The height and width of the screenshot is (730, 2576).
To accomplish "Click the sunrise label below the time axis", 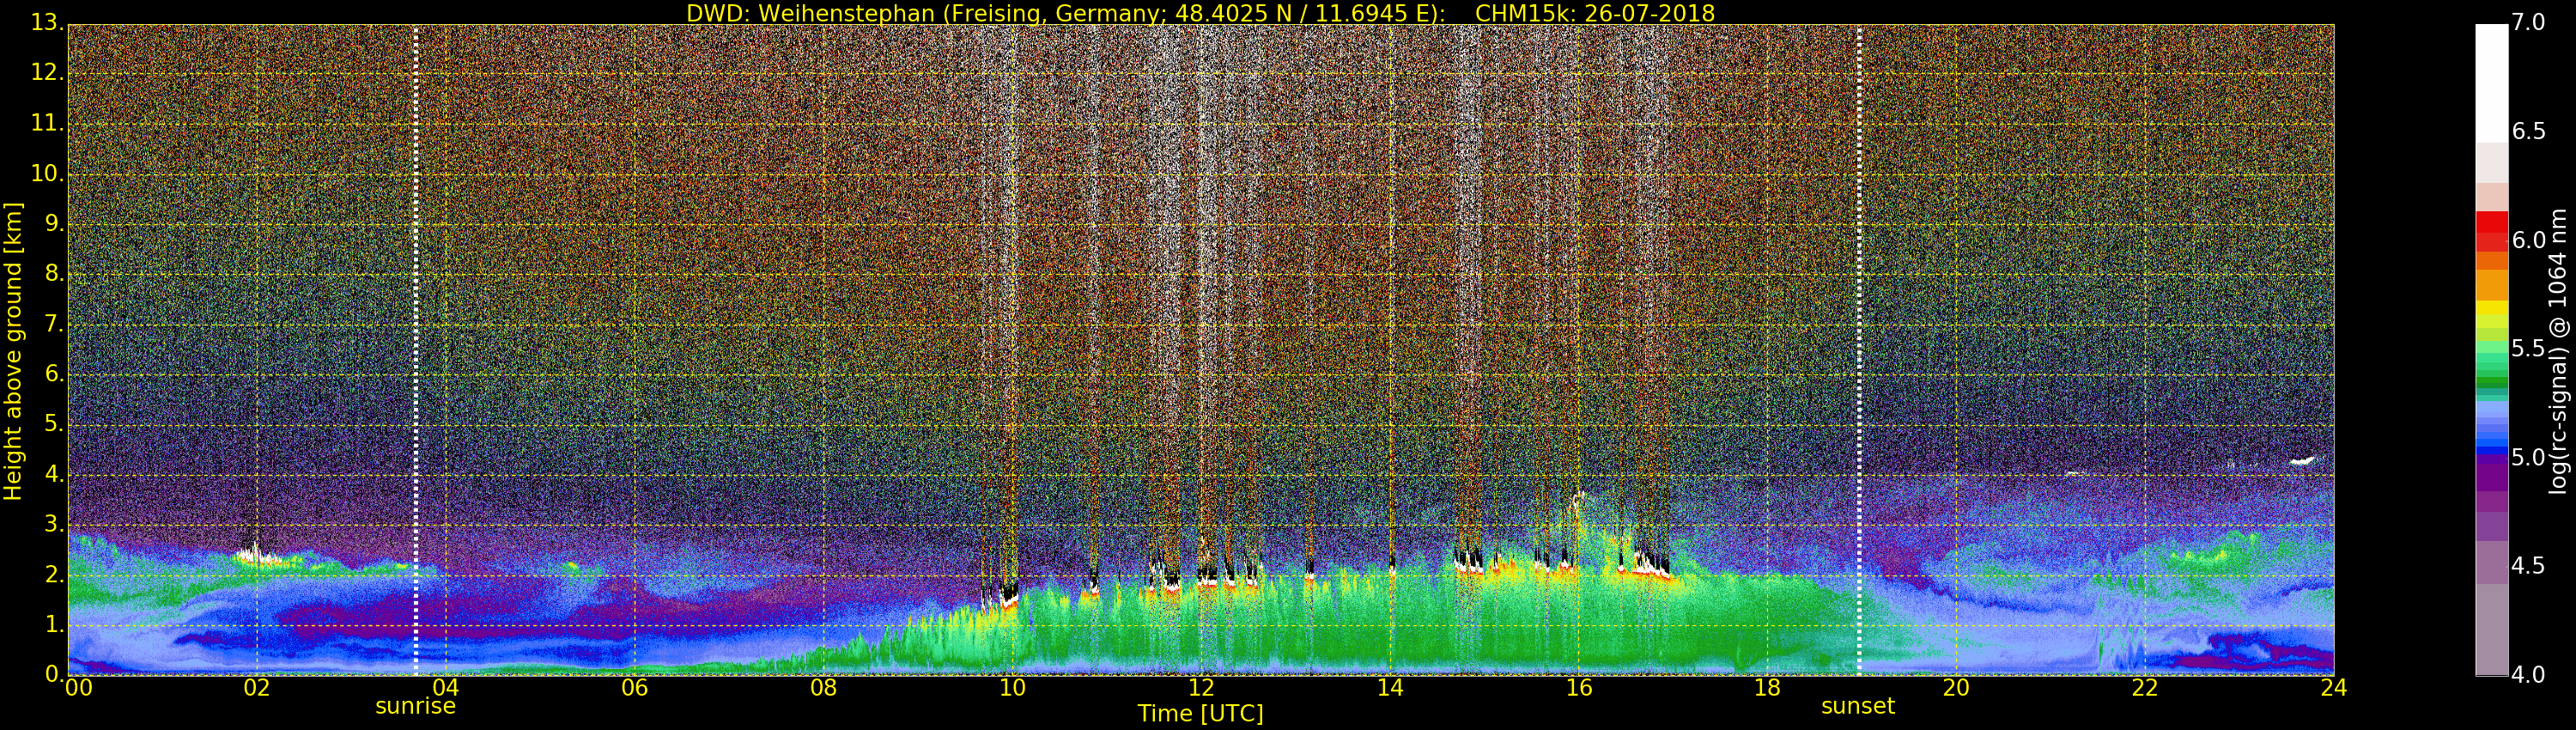I will pos(415,706).
